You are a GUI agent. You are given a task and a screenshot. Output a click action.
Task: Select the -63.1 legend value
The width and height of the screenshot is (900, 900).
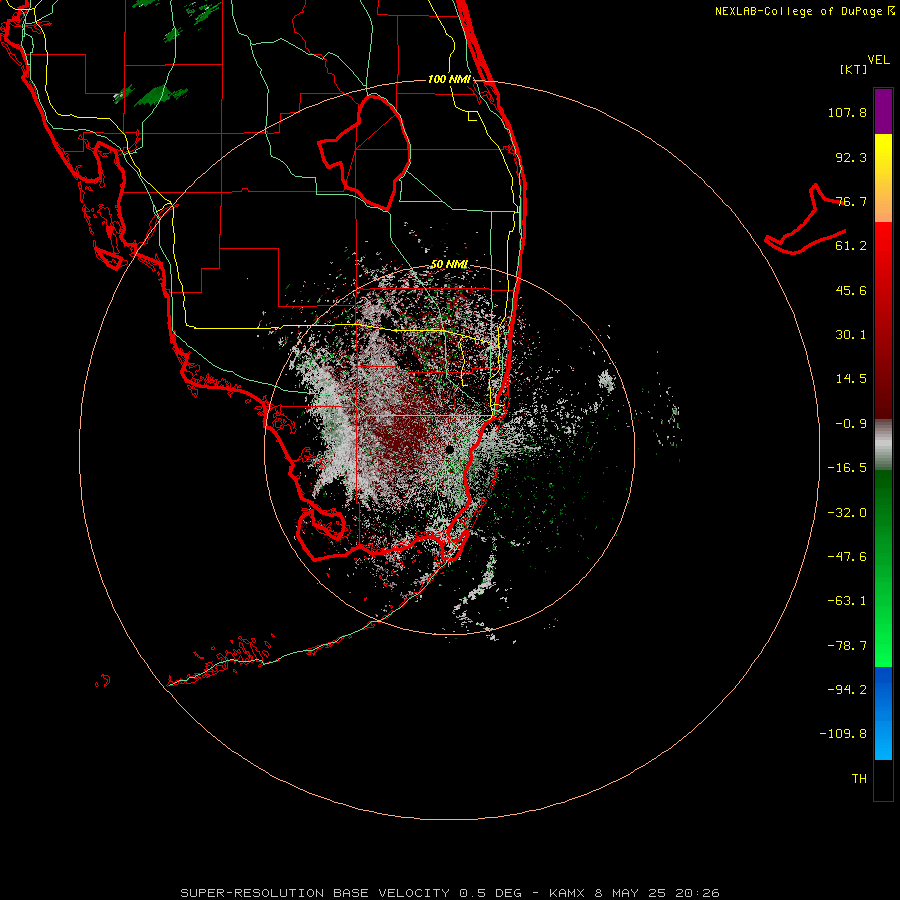(x=847, y=601)
